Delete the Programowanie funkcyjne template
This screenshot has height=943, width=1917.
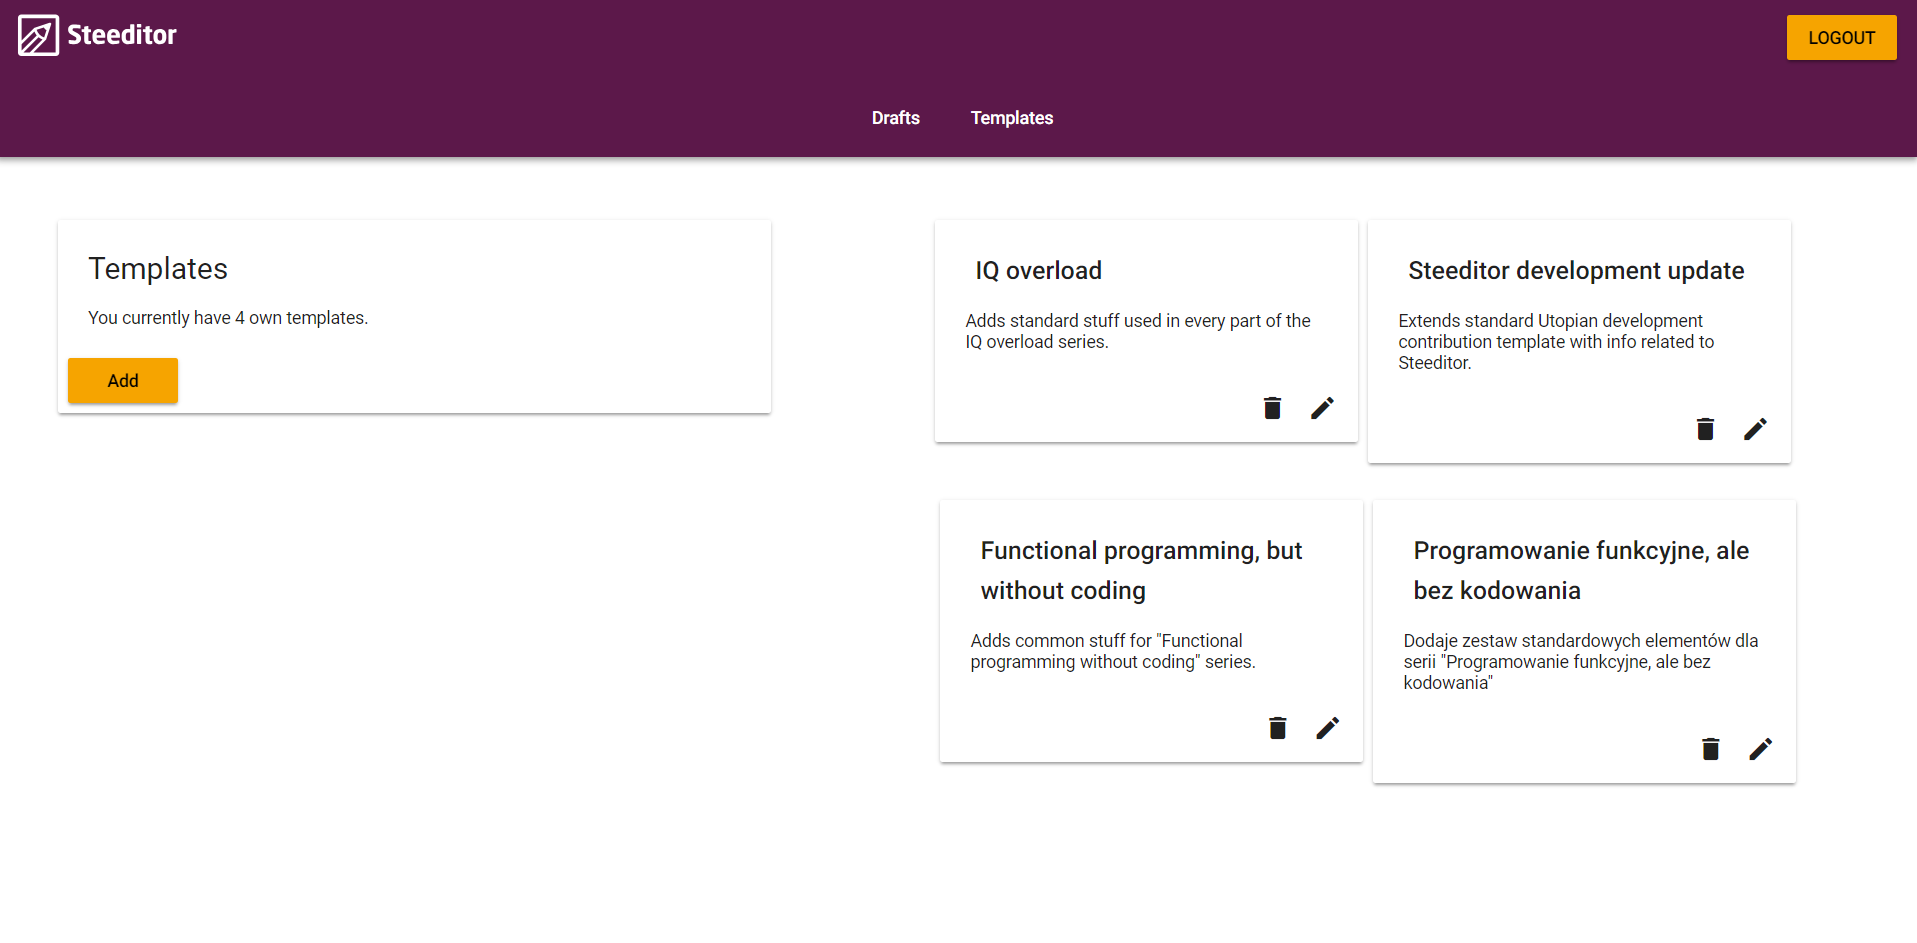pos(1710,749)
